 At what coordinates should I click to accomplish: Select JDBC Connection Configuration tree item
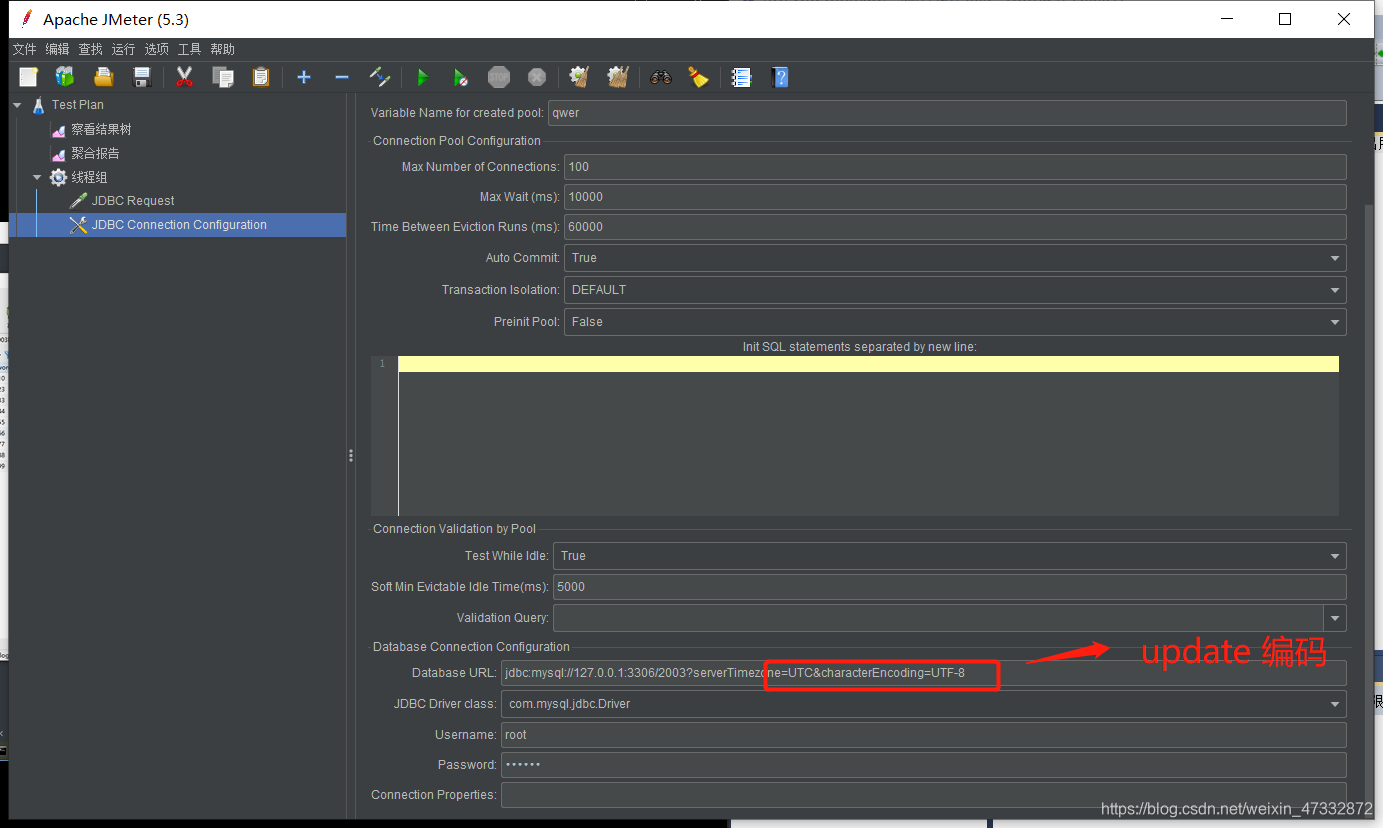179,225
